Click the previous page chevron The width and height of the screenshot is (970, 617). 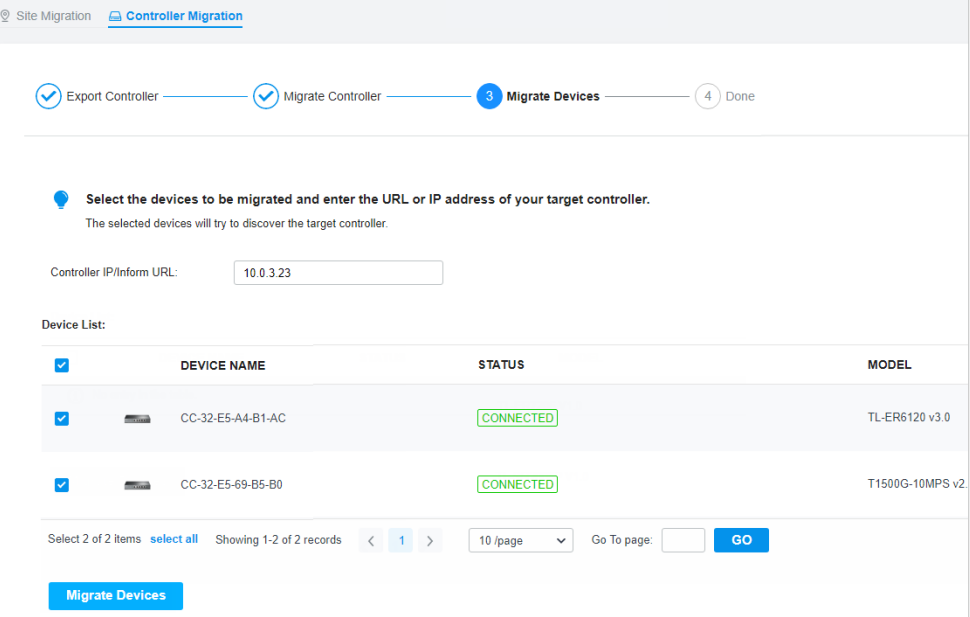click(370, 539)
